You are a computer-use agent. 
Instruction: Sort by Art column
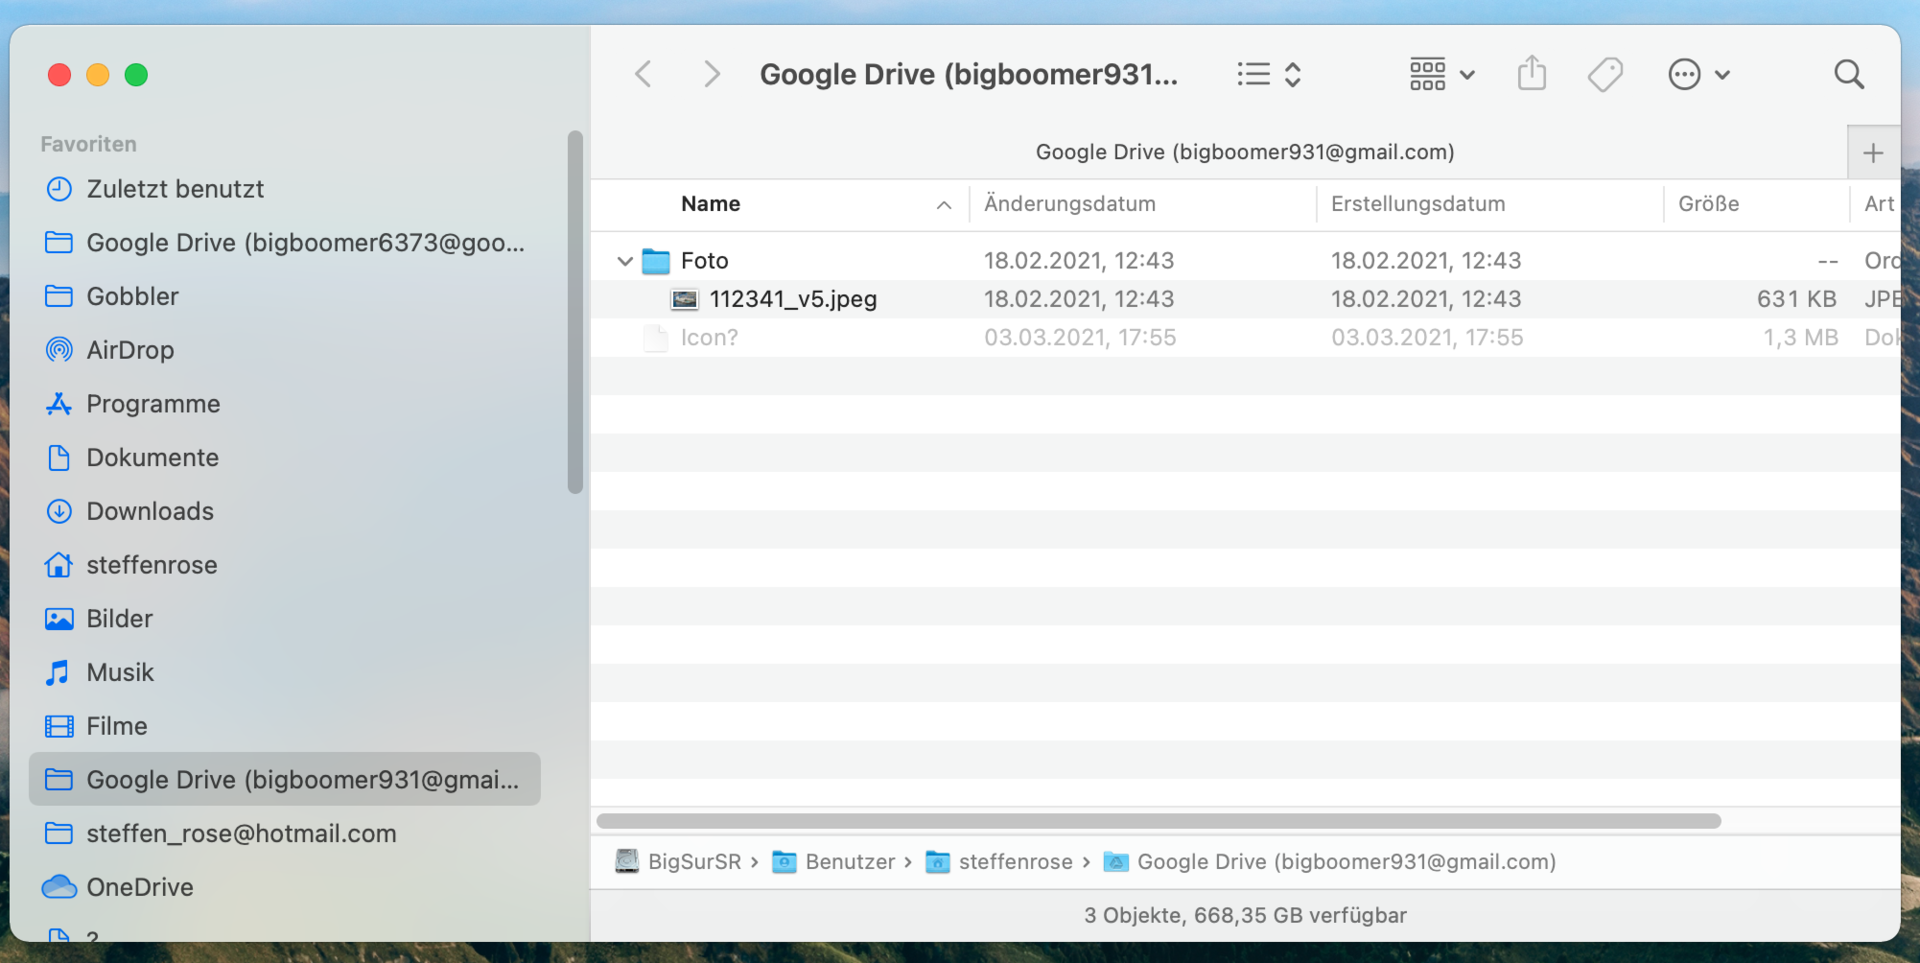click(1879, 204)
